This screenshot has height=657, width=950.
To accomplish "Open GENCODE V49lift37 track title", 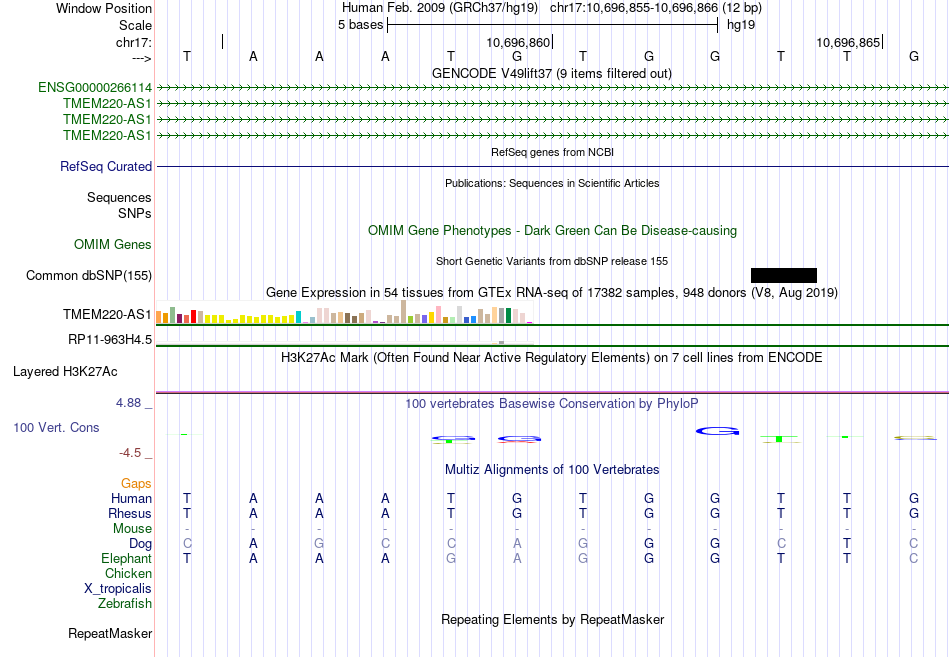I will point(551,73).
